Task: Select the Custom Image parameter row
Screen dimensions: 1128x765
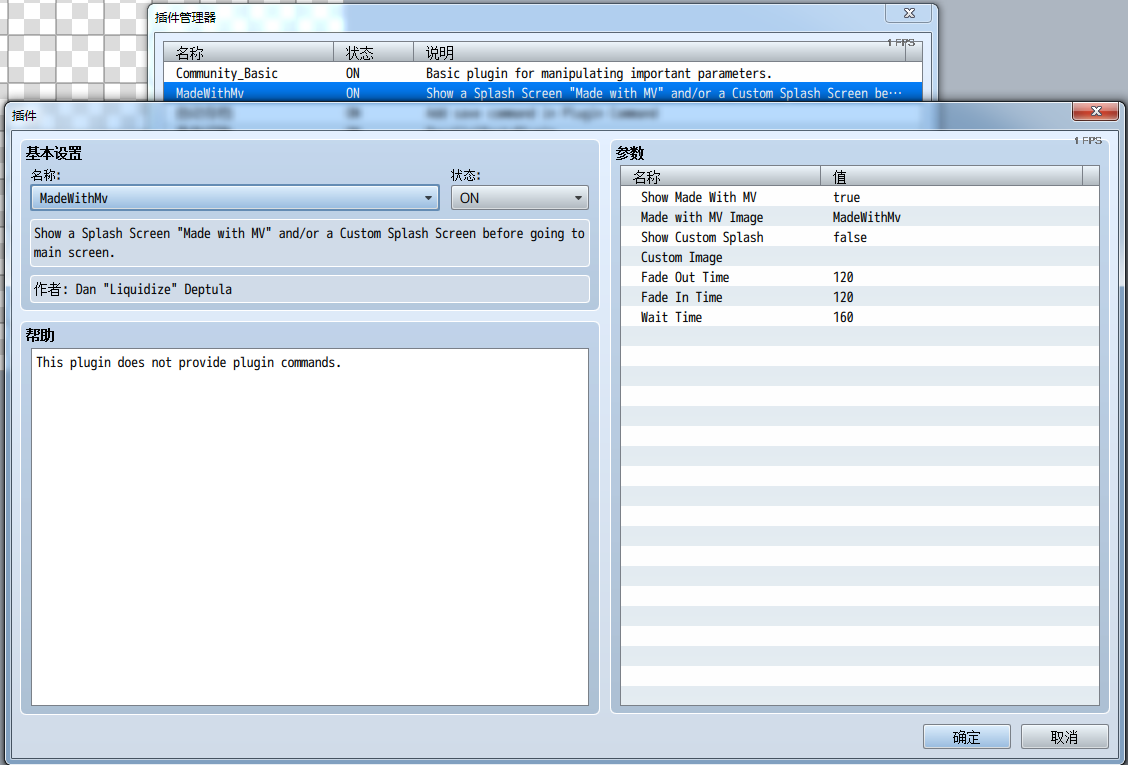Action: coord(860,257)
